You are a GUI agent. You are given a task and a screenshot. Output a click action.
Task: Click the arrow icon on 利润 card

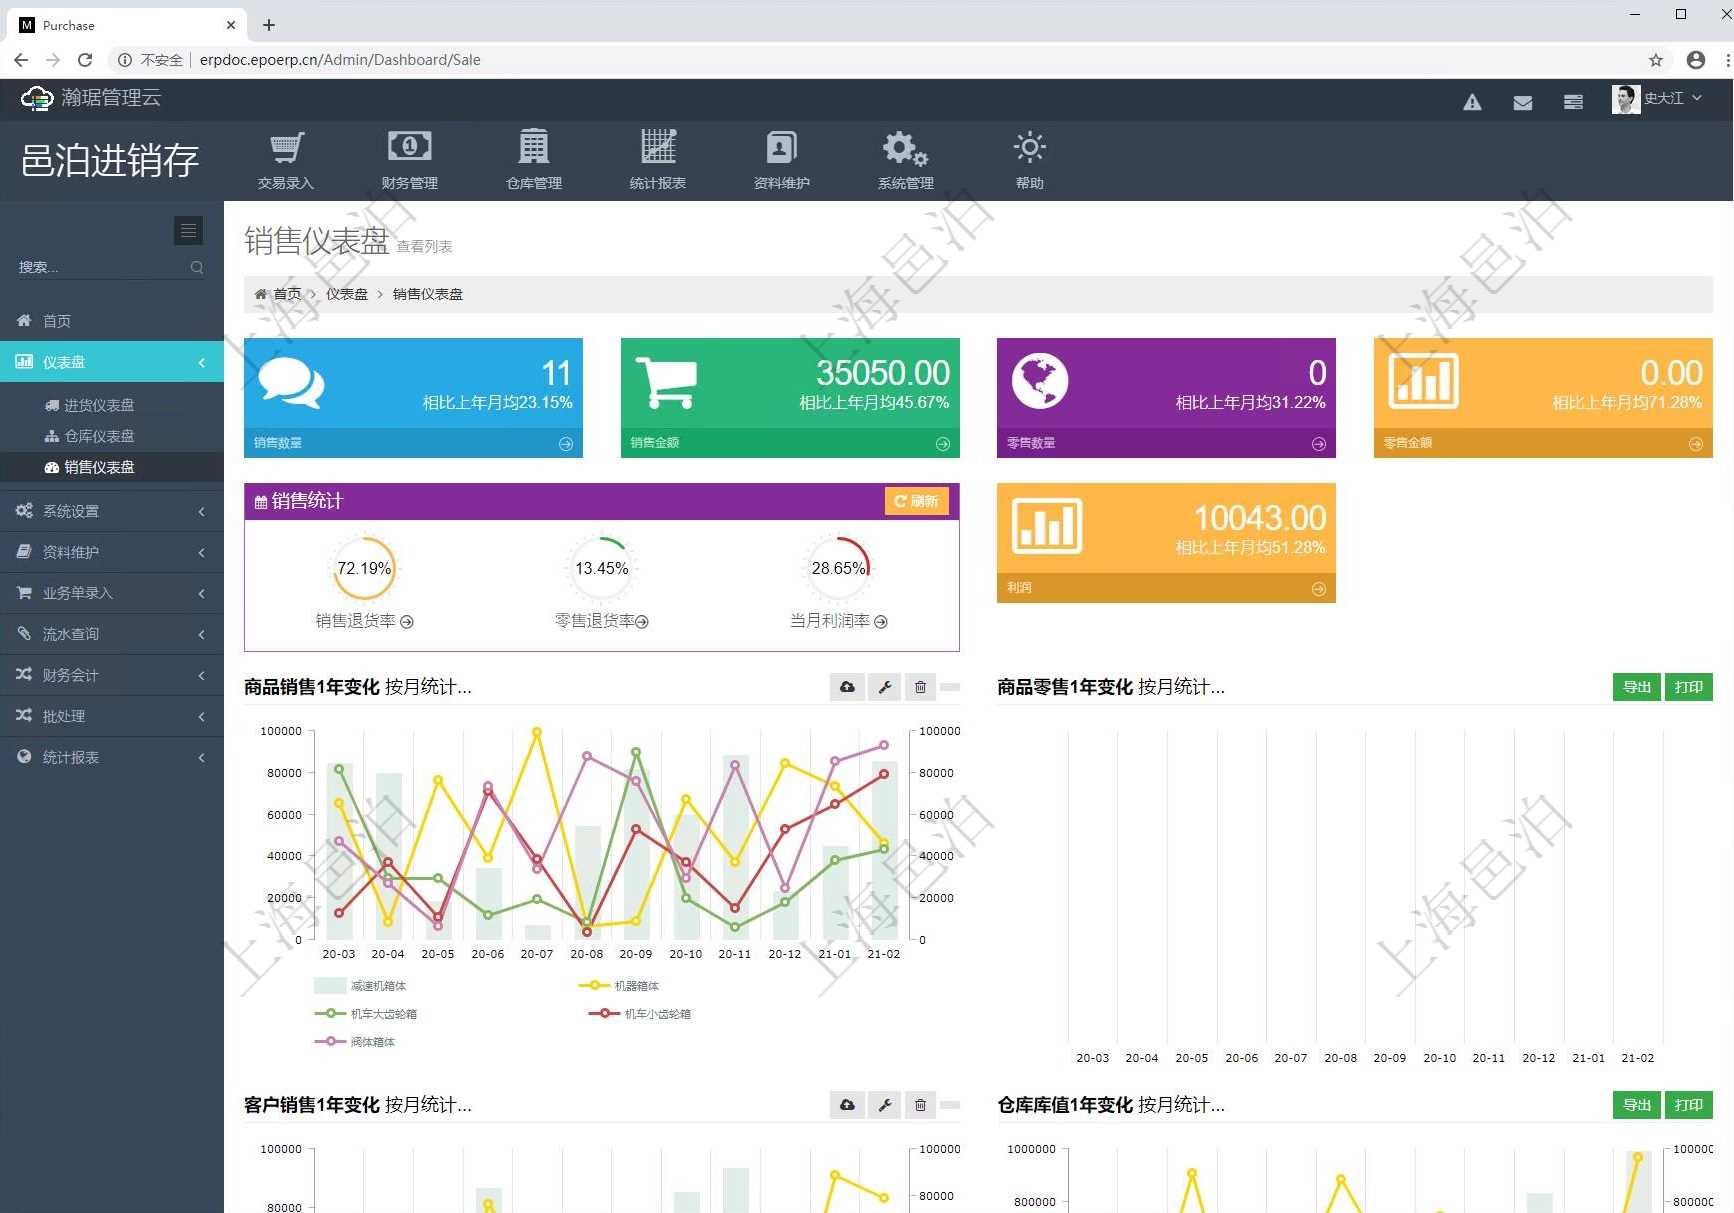(x=1319, y=589)
